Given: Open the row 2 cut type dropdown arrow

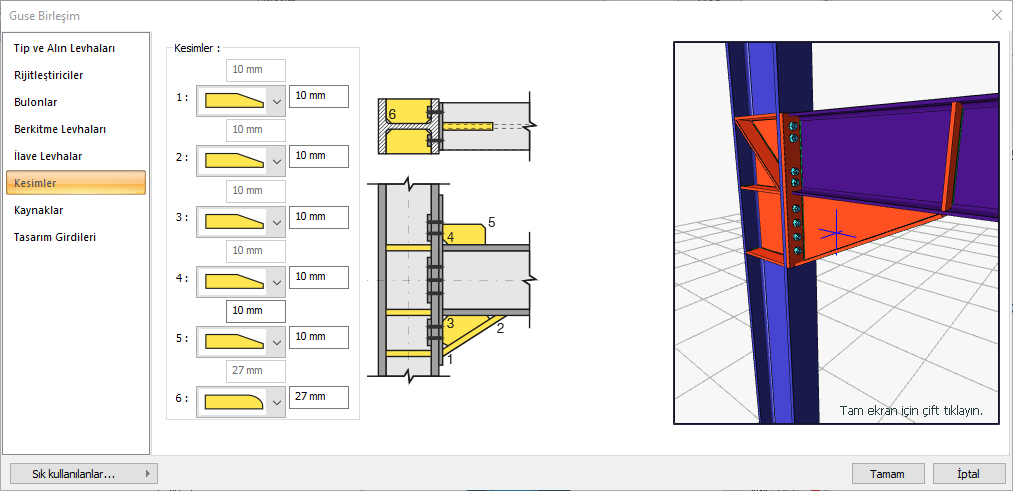Looking at the screenshot, I should [x=277, y=161].
